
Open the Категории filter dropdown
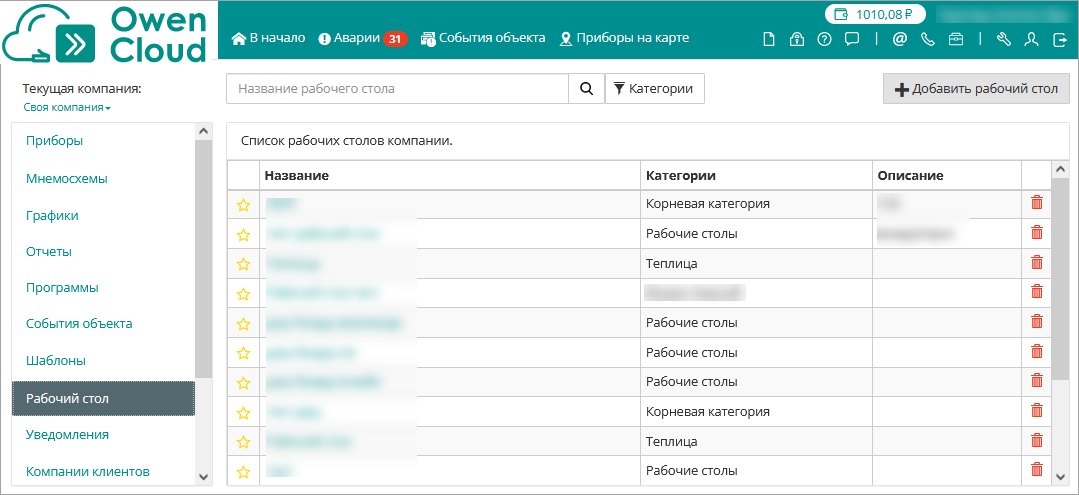point(655,89)
